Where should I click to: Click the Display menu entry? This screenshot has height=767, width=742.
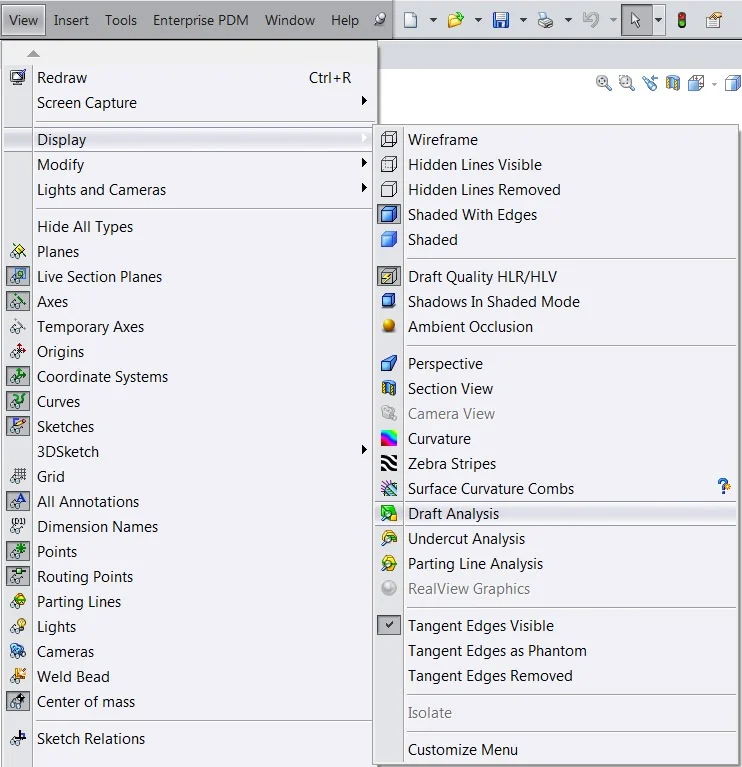click(x=188, y=139)
